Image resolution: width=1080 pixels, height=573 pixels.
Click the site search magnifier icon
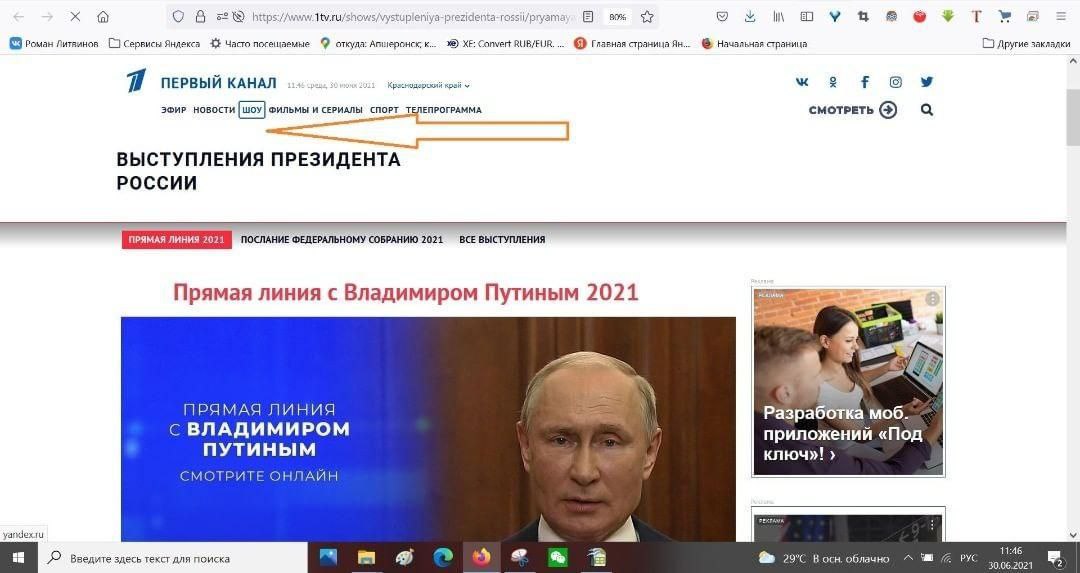[x=927, y=110]
